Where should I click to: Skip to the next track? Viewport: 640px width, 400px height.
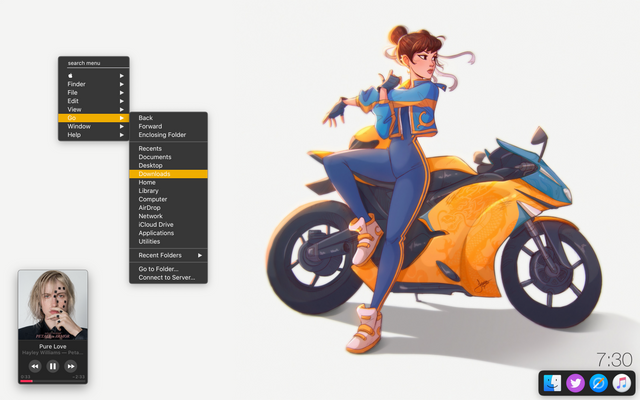[x=71, y=366]
